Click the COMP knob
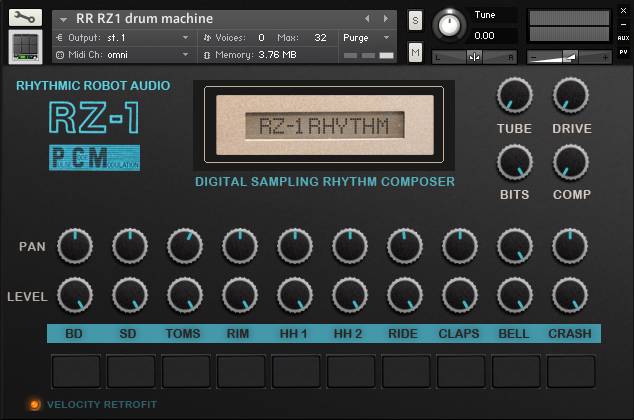The image size is (634, 420). [x=571, y=162]
